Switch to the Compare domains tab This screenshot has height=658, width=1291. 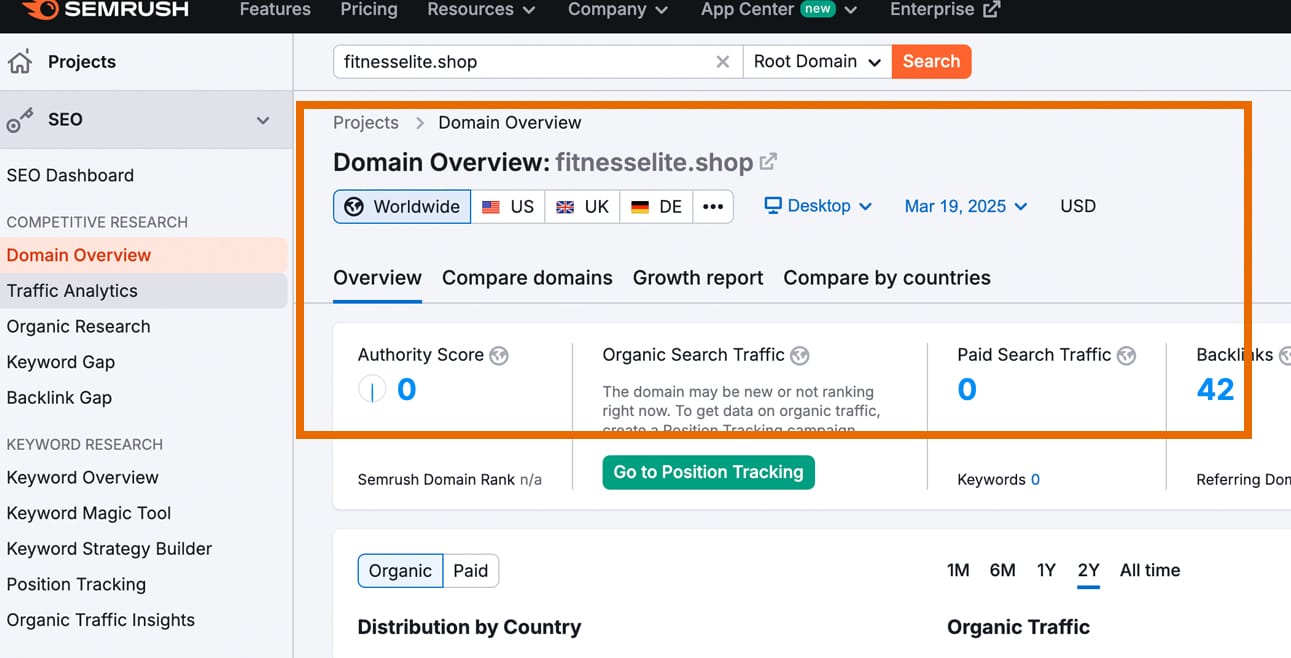click(527, 278)
